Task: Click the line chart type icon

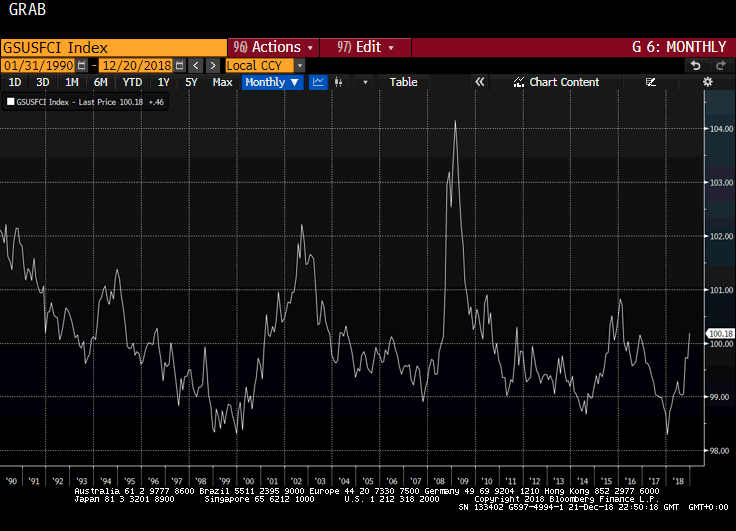Action: coord(319,82)
